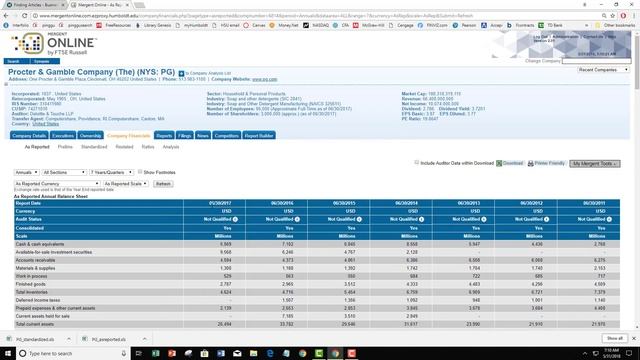
Task: Click Show all downloads button
Action: pos(615,338)
